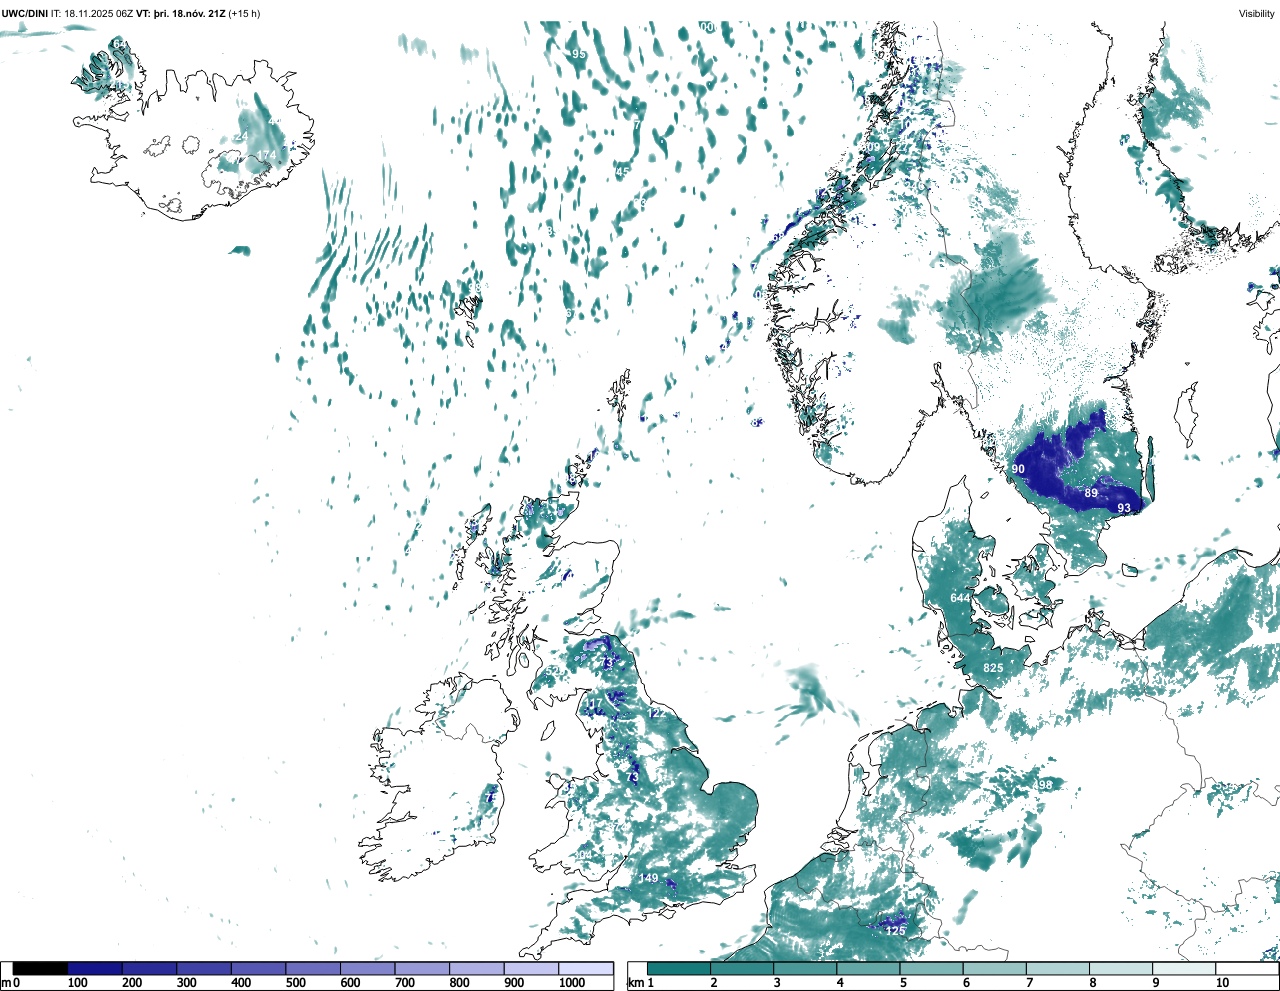Click the '1000' tick label on metre scale
Viewport: 1280px width, 991px height.
(x=572, y=983)
